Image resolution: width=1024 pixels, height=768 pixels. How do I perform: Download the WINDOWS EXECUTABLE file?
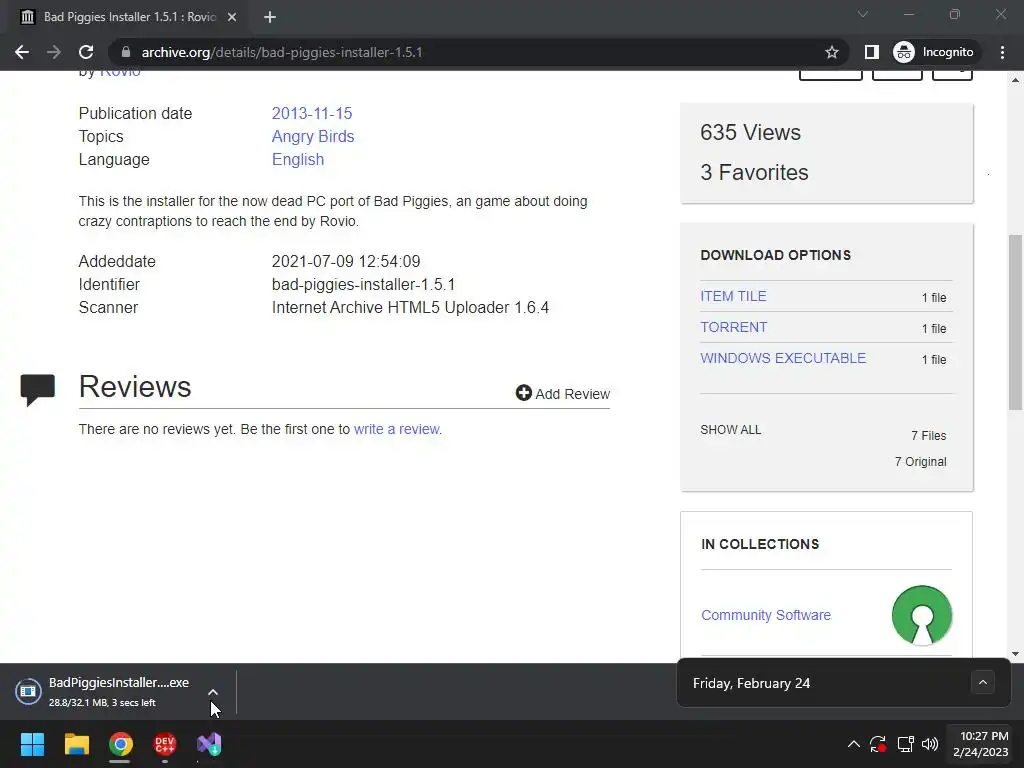pos(783,358)
